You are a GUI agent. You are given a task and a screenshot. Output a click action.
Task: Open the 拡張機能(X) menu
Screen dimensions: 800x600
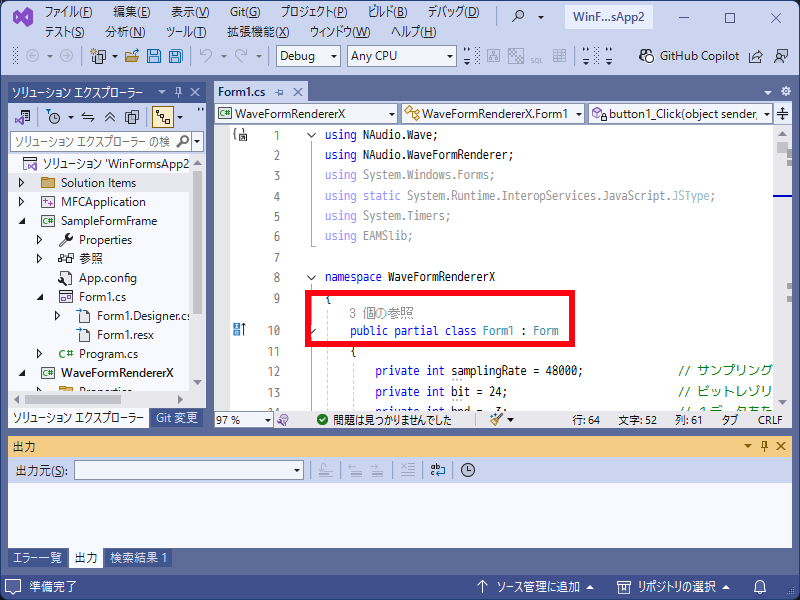(258, 32)
